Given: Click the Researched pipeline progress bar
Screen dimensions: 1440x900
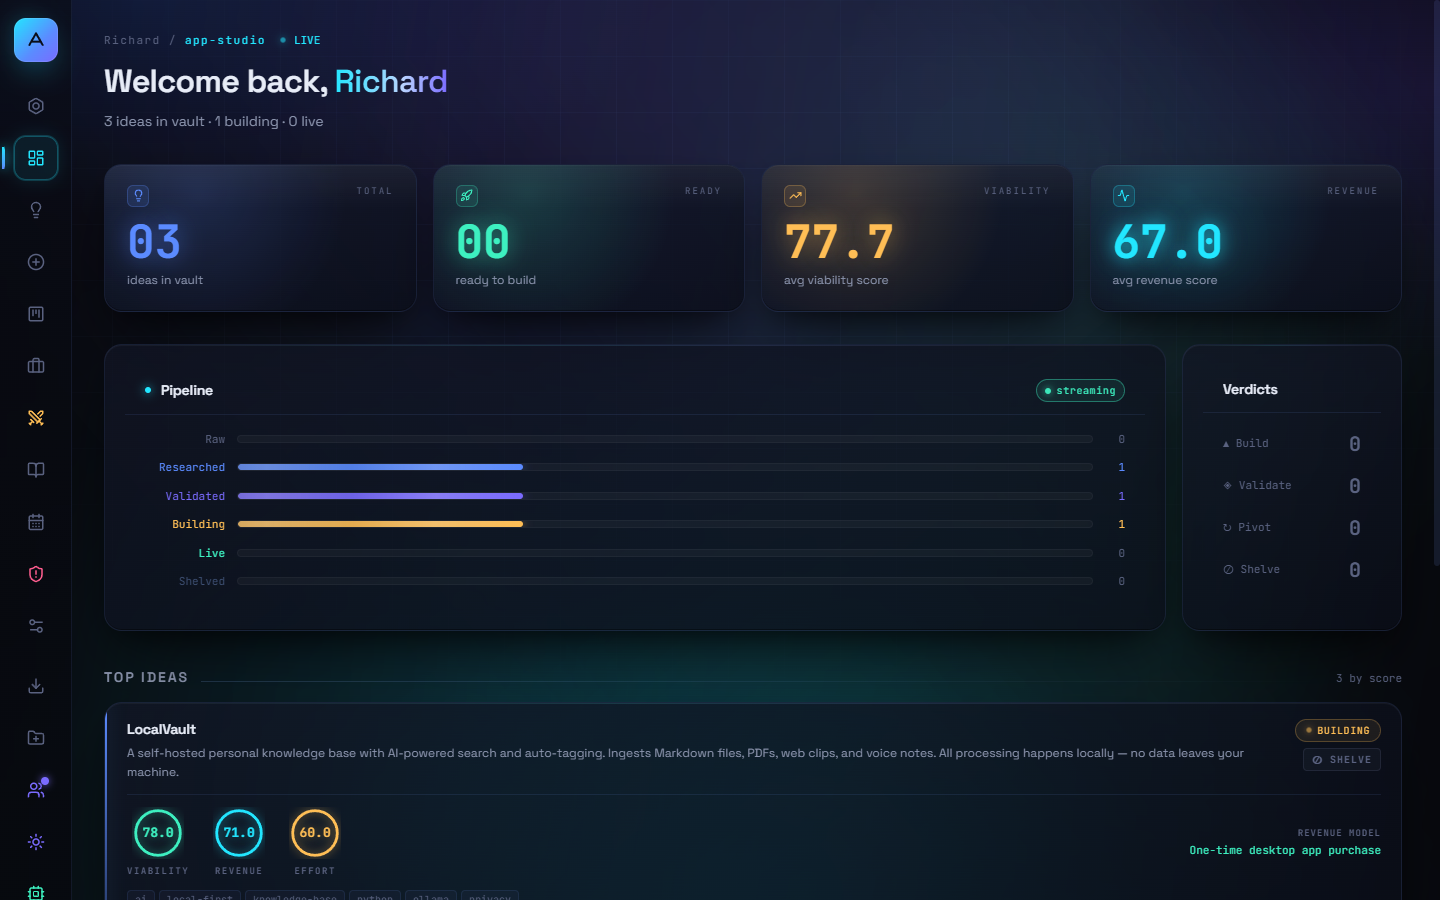Looking at the screenshot, I should coord(665,467).
